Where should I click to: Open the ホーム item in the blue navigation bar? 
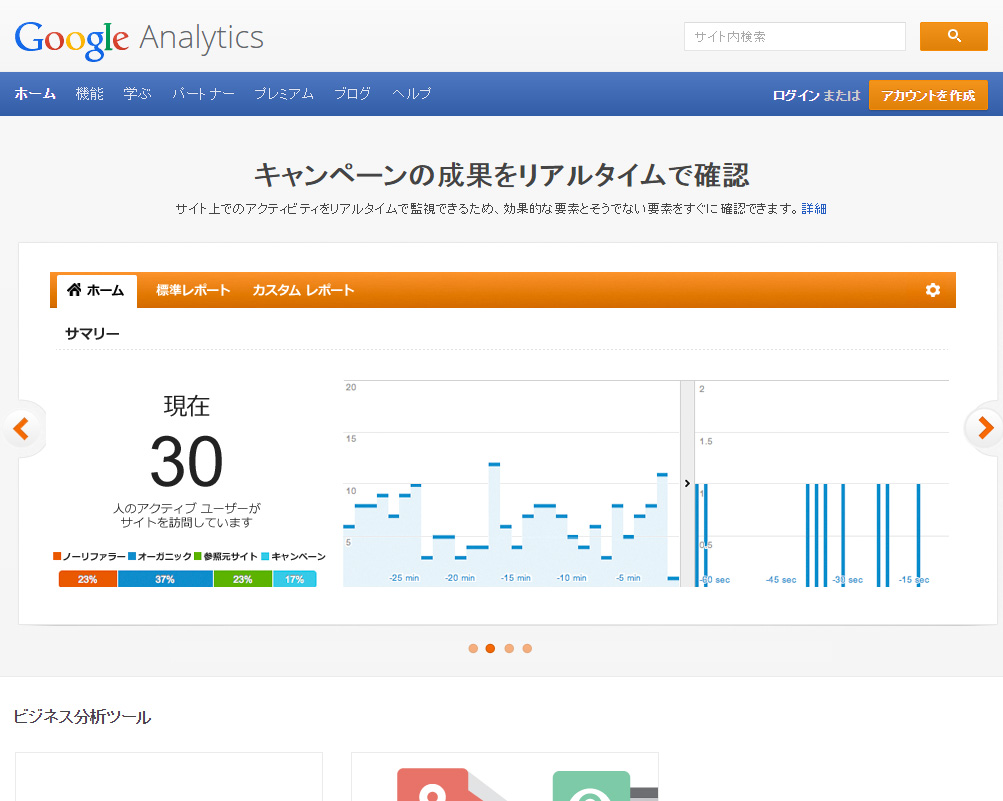point(35,94)
